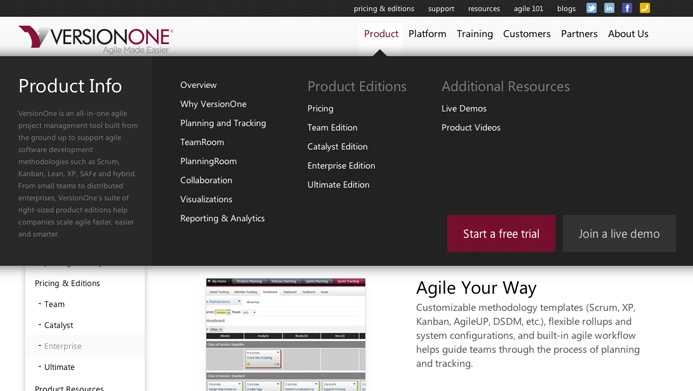The width and height of the screenshot is (693, 391).
Task: Click the Product Info heading
Action: pyautogui.click(x=70, y=86)
